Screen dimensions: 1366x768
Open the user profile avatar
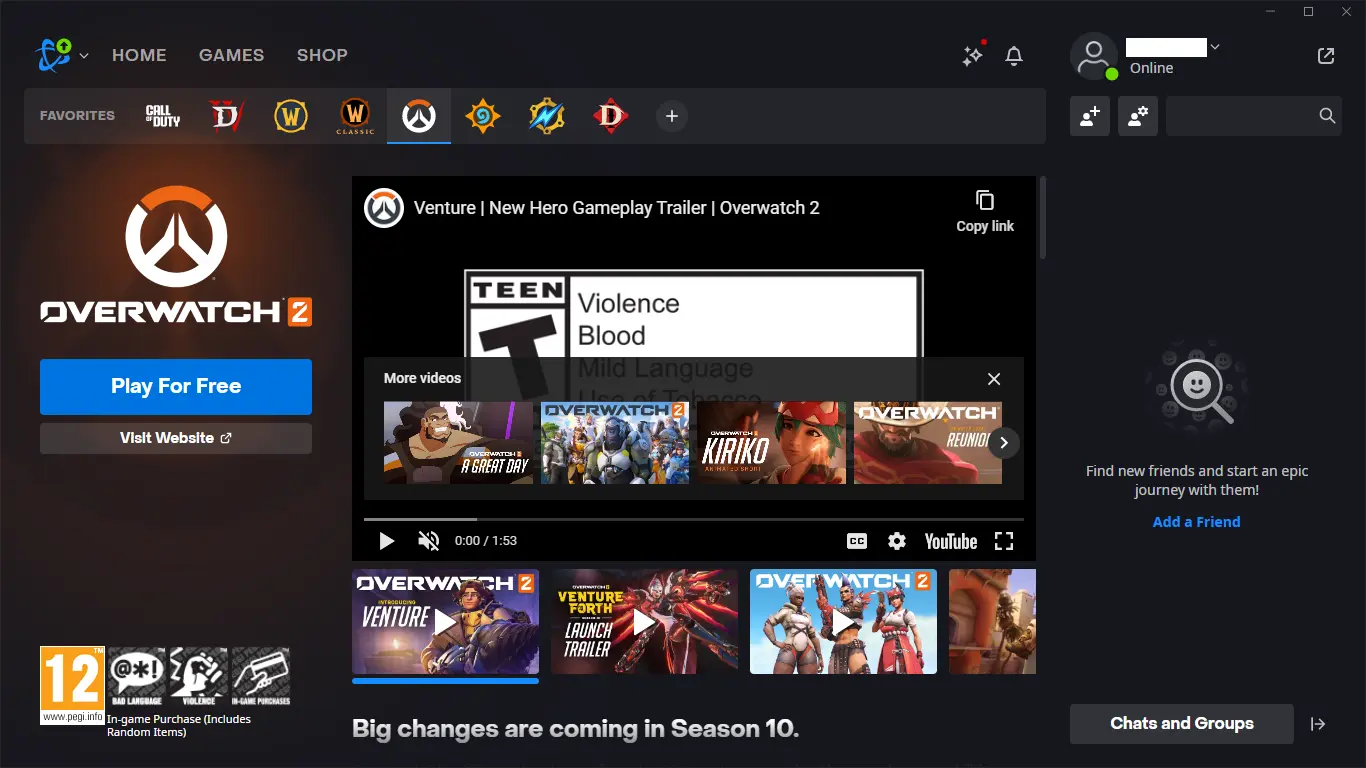[1094, 56]
